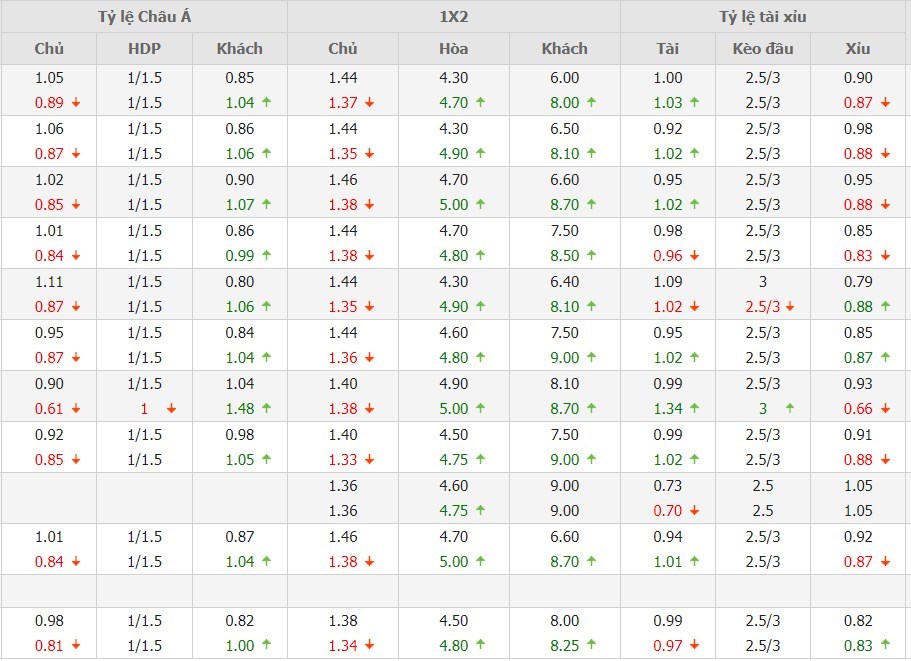Select the Tỷ lệ Châu Á header
The height and width of the screenshot is (661, 911).
coord(143,17)
